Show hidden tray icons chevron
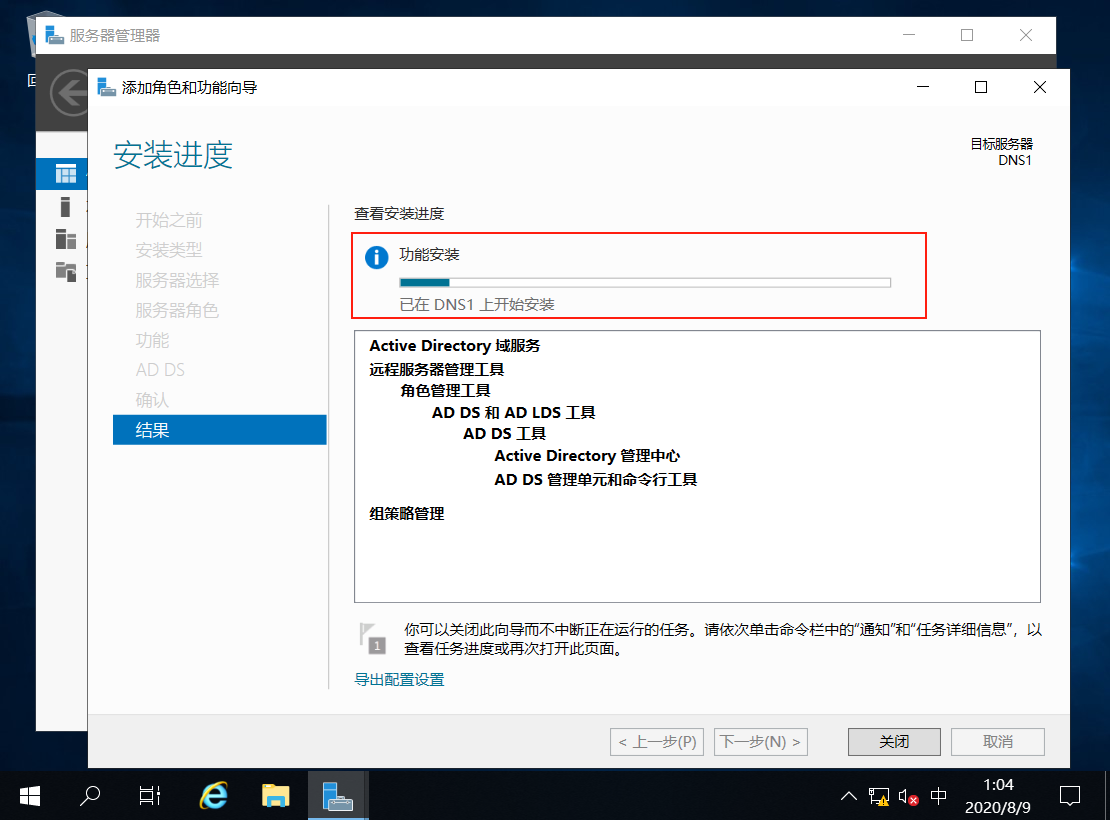This screenshot has width=1110, height=820. pyautogui.click(x=848, y=797)
